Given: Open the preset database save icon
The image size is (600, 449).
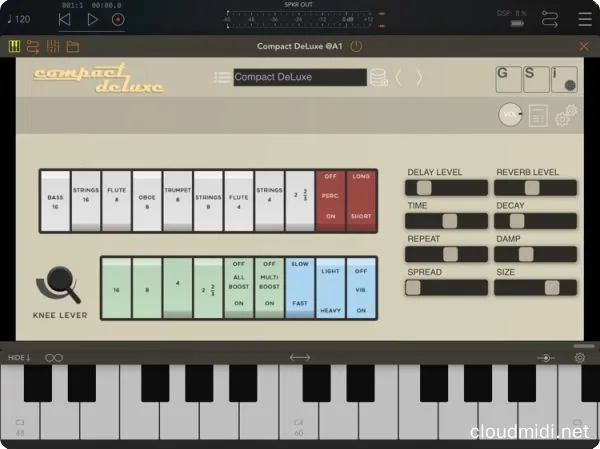Looking at the screenshot, I should click(378, 77).
